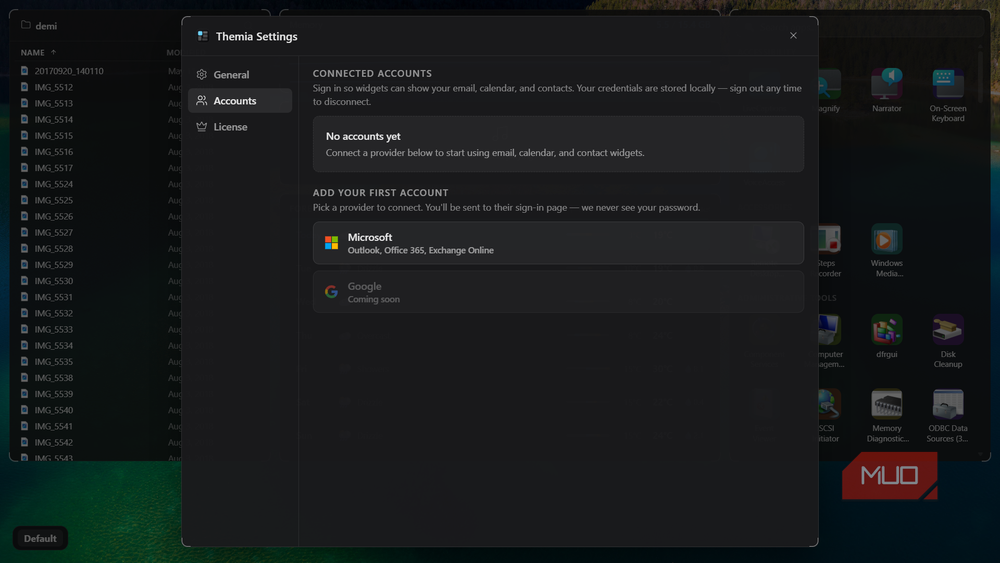
Task: Select file IMG_5531 in demi list
Action: pos(54,297)
